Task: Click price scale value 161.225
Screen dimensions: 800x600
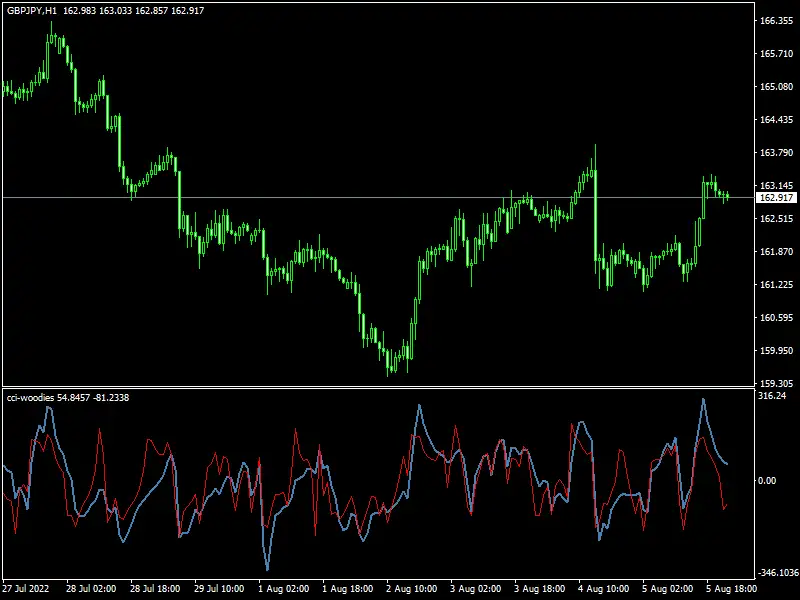Action: [x=777, y=285]
